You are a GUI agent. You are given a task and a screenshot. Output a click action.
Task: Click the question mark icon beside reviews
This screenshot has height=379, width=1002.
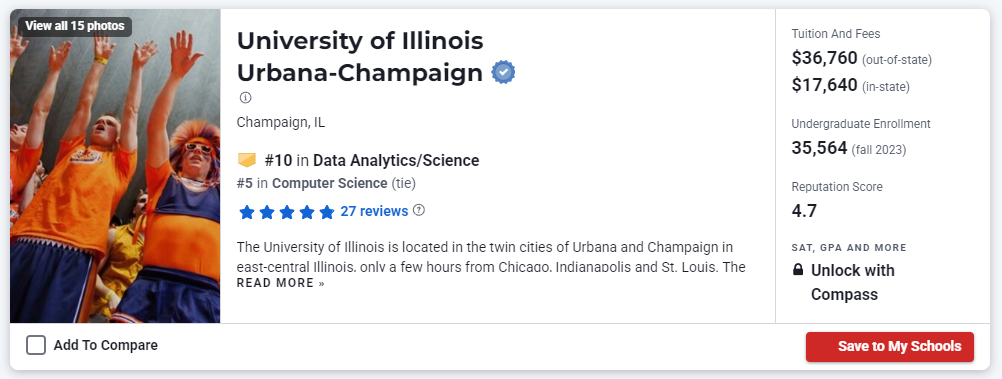tap(419, 210)
